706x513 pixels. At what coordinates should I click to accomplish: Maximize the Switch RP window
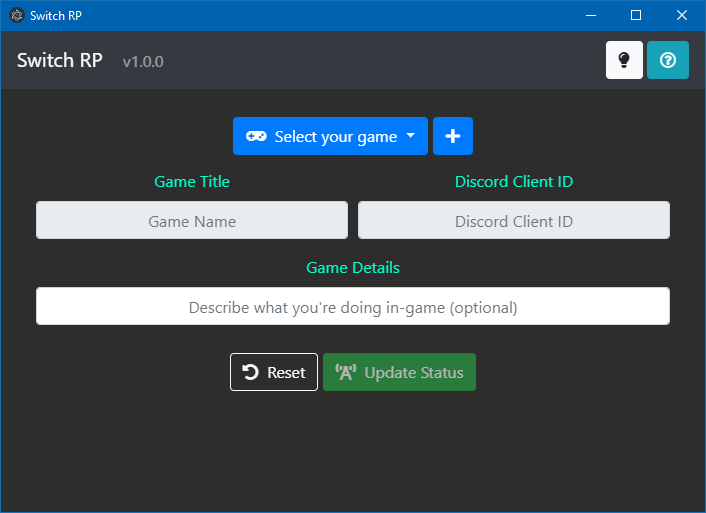point(636,15)
